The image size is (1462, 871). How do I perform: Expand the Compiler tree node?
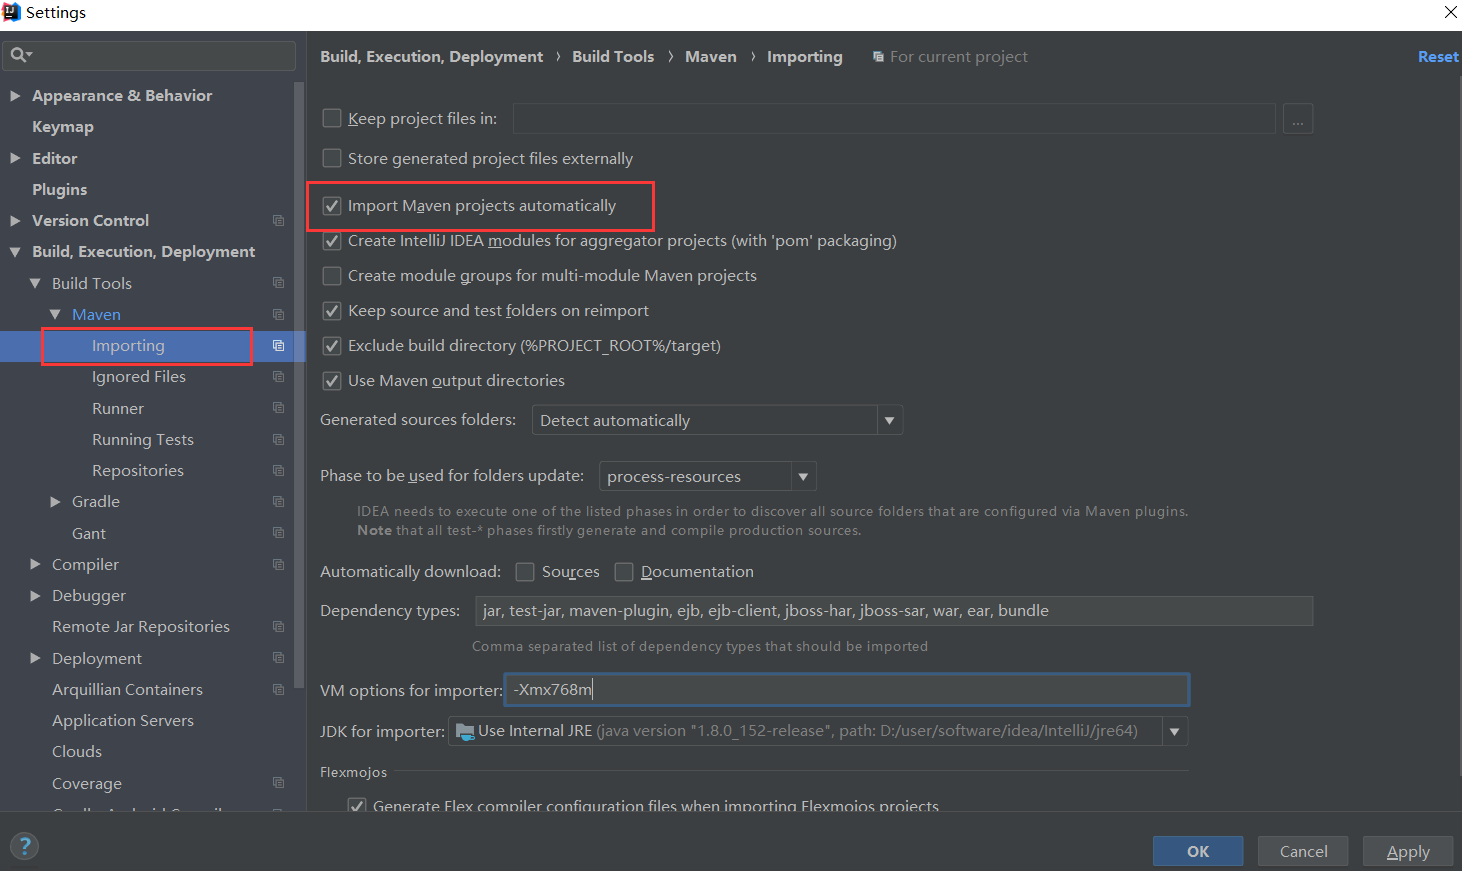(35, 565)
